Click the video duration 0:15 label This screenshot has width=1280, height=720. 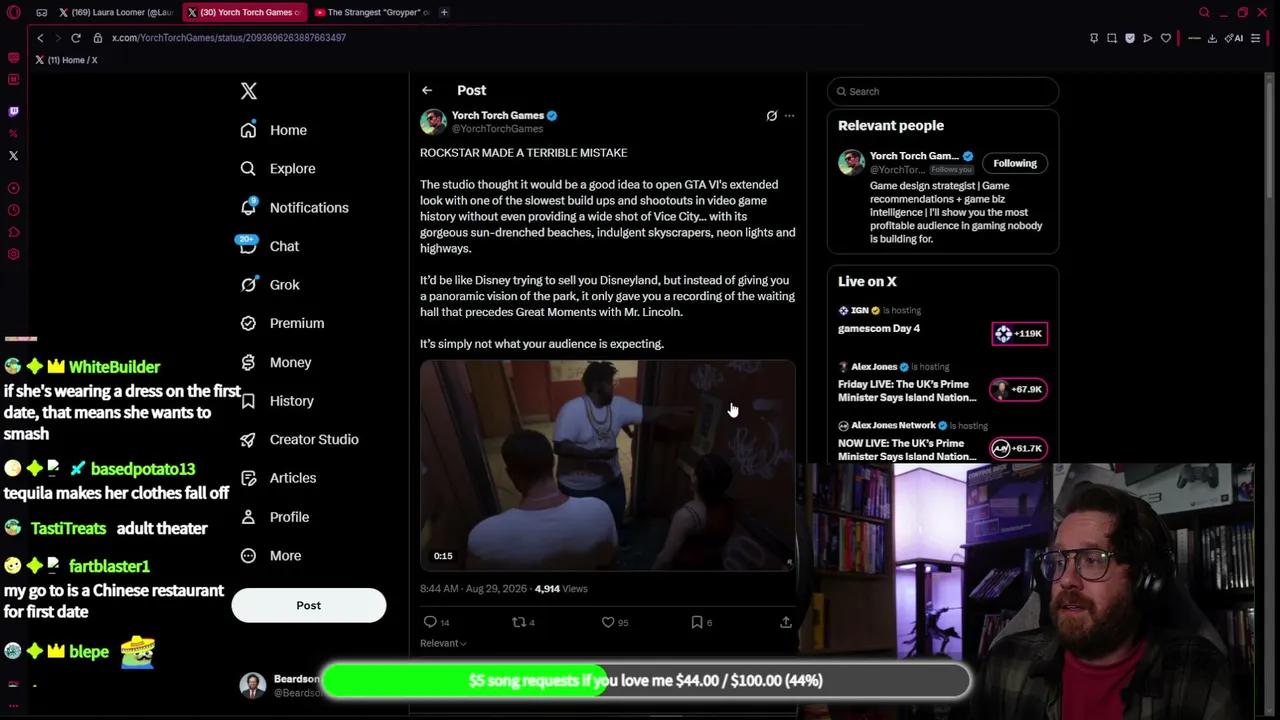point(443,556)
